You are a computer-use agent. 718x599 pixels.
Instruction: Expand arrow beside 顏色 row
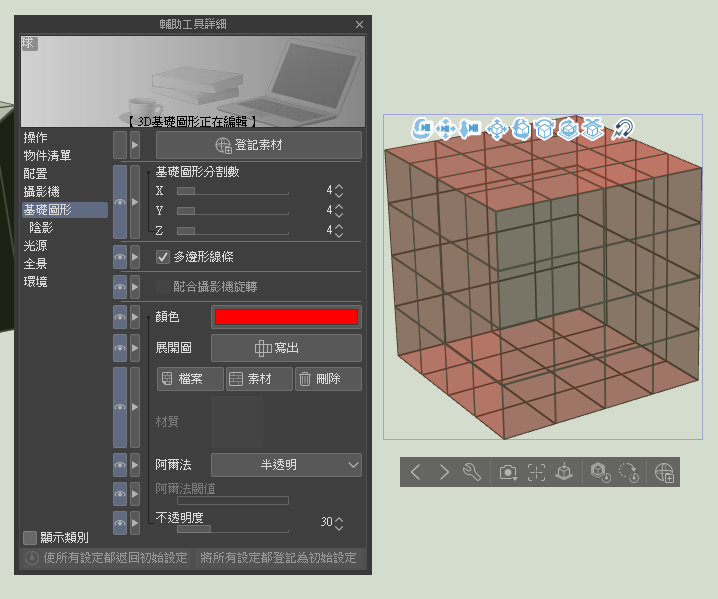point(135,317)
